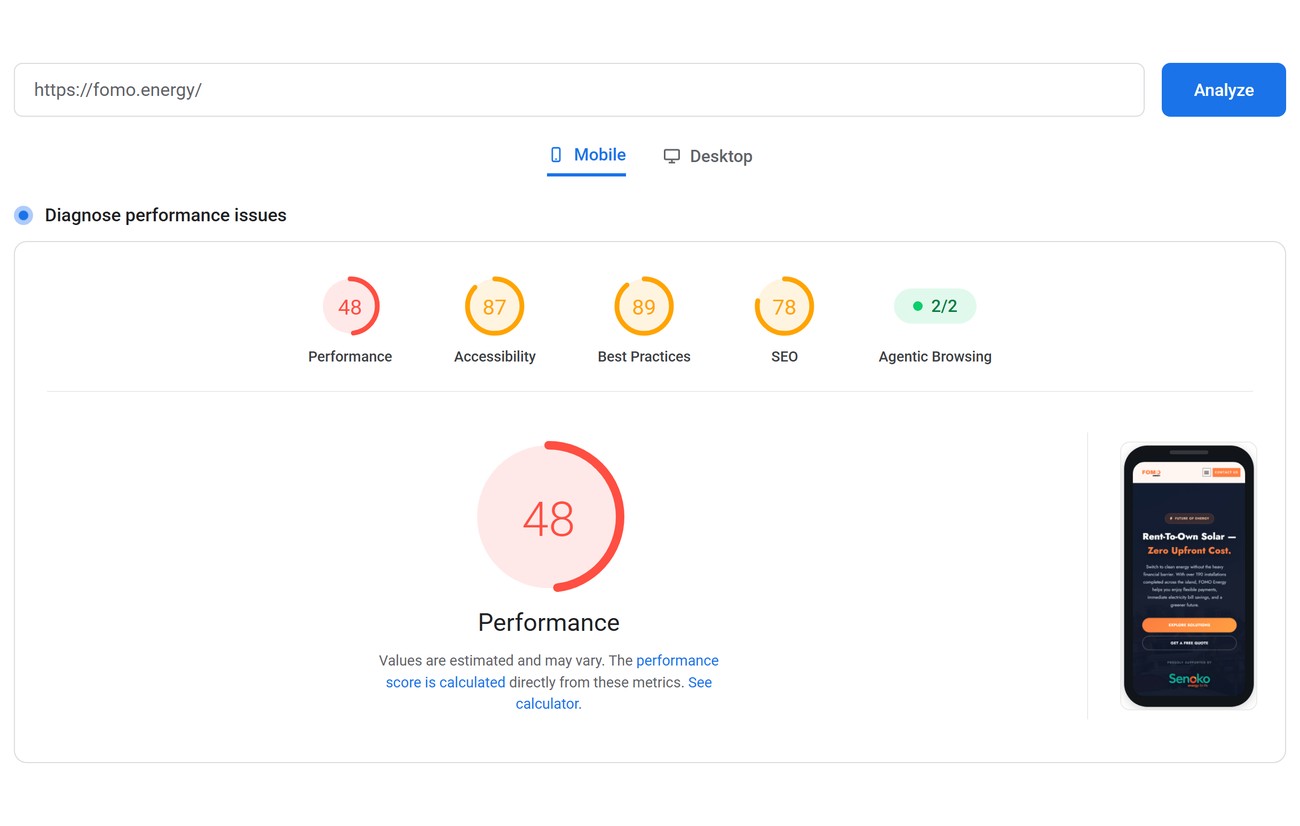Viewport: 1300px width, 826px height.
Task: Select the Accessibility score gauge 87
Action: pos(495,306)
